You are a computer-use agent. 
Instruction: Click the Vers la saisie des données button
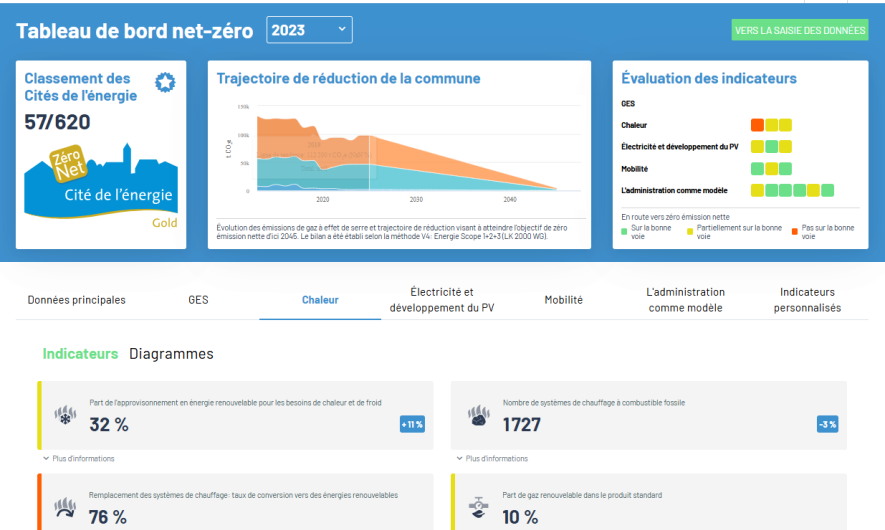point(800,30)
